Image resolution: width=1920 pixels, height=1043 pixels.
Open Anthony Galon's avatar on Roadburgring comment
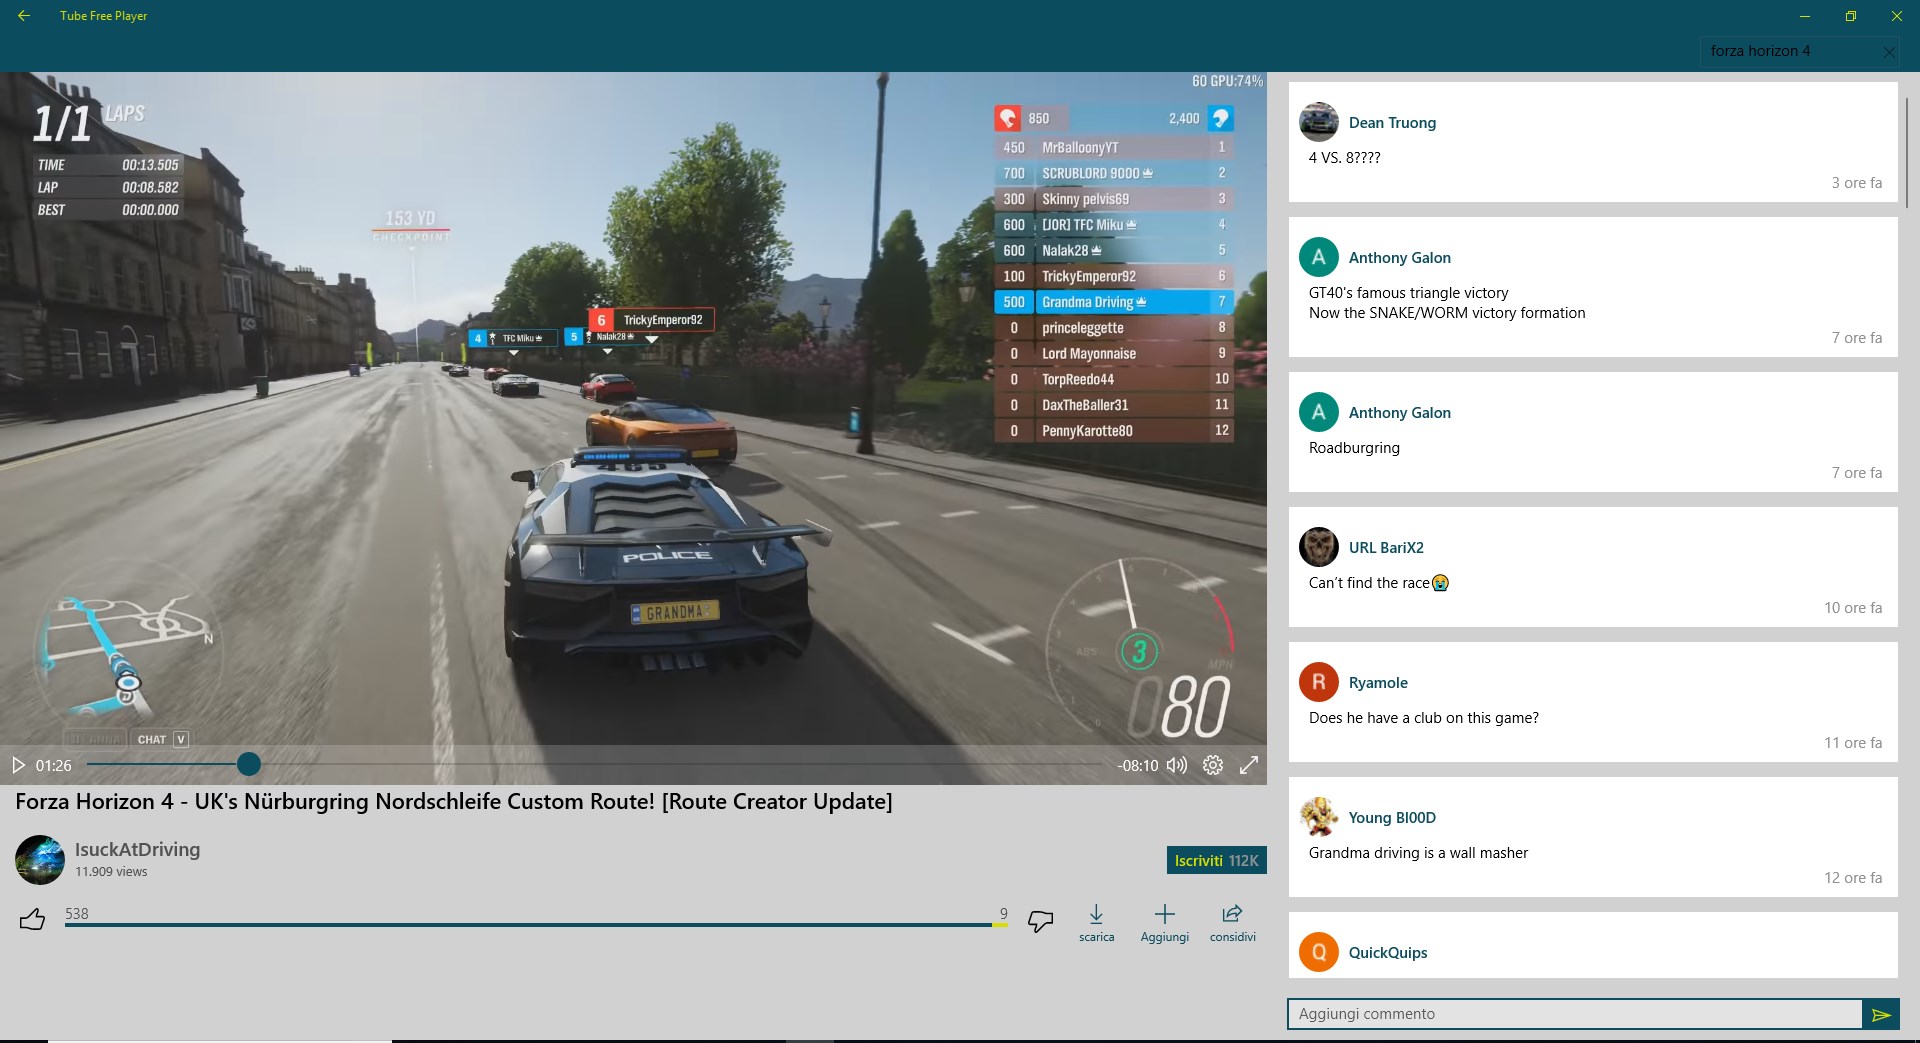tap(1319, 412)
